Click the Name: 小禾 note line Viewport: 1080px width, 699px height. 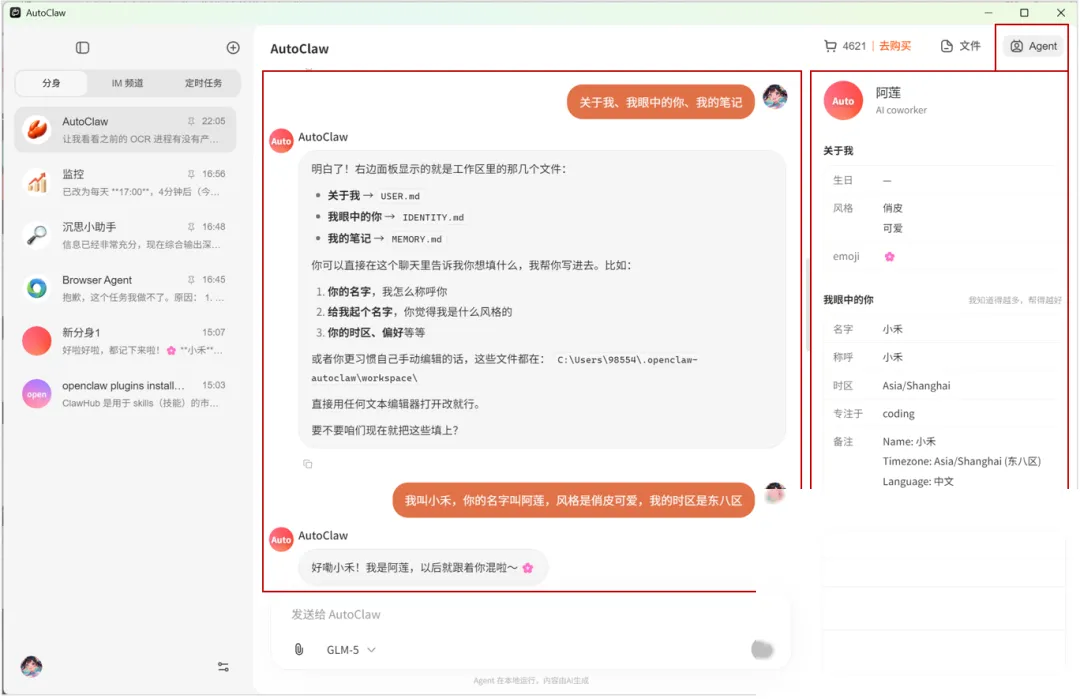pyautogui.click(x=909, y=441)
